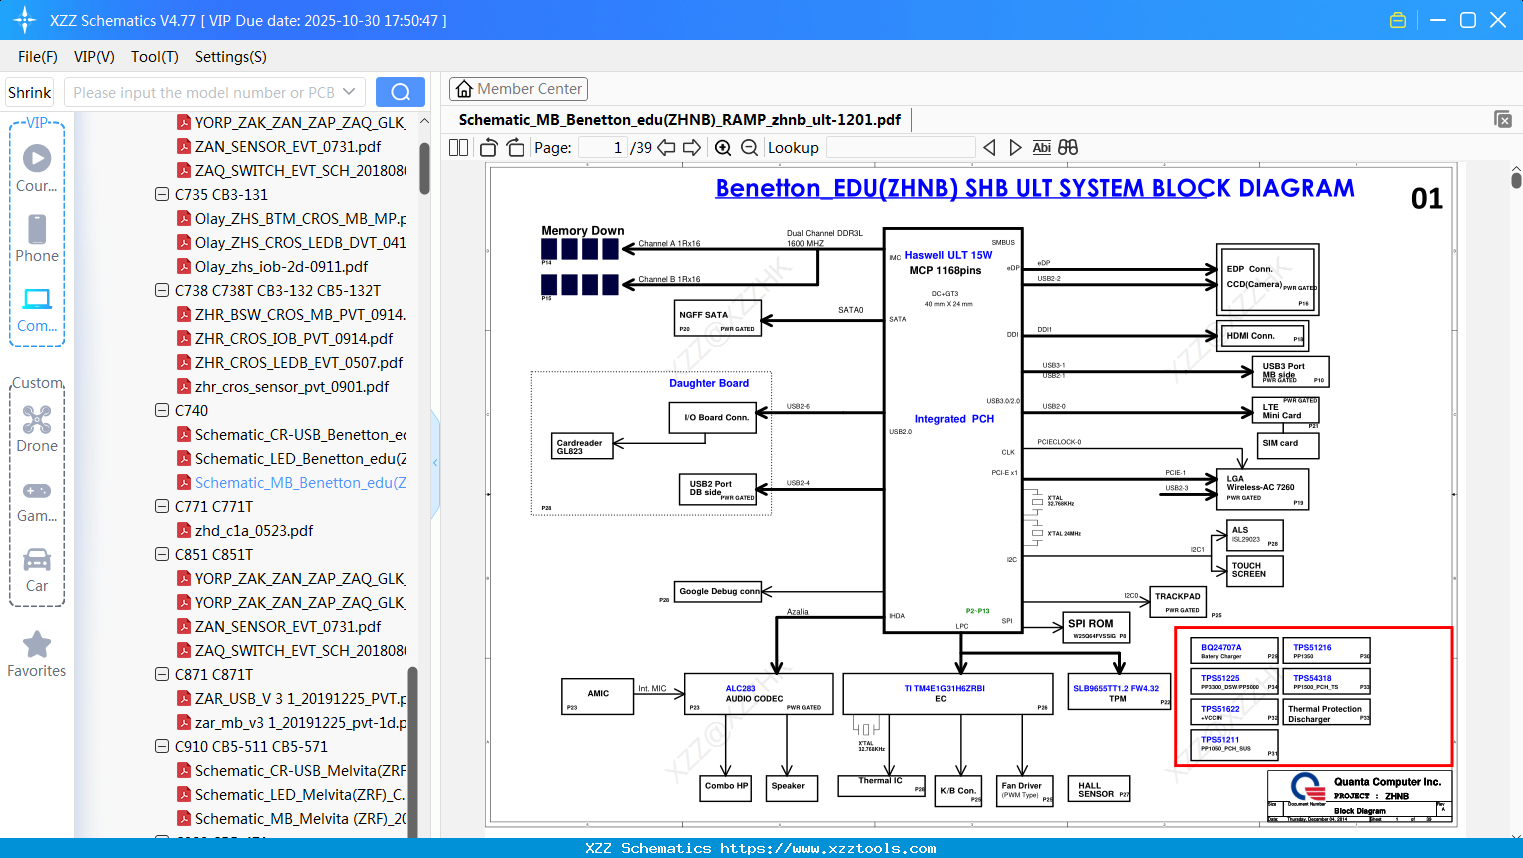Open the Car category
1523x858 pixels.
[x=37, y=570]
